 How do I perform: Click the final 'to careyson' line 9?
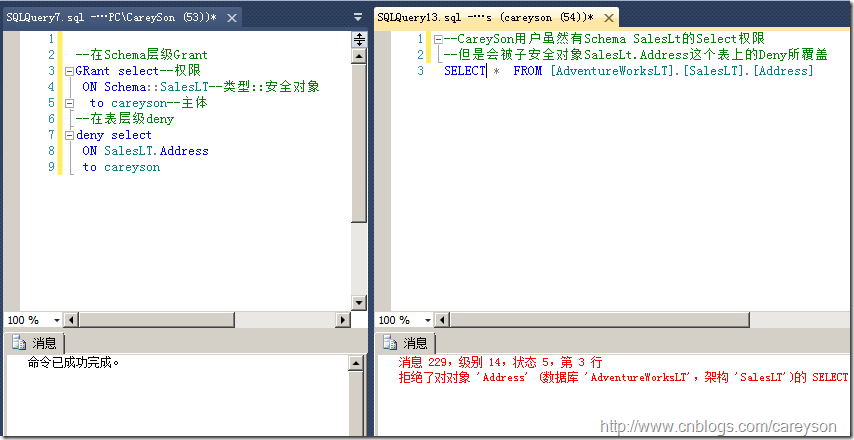121,167
